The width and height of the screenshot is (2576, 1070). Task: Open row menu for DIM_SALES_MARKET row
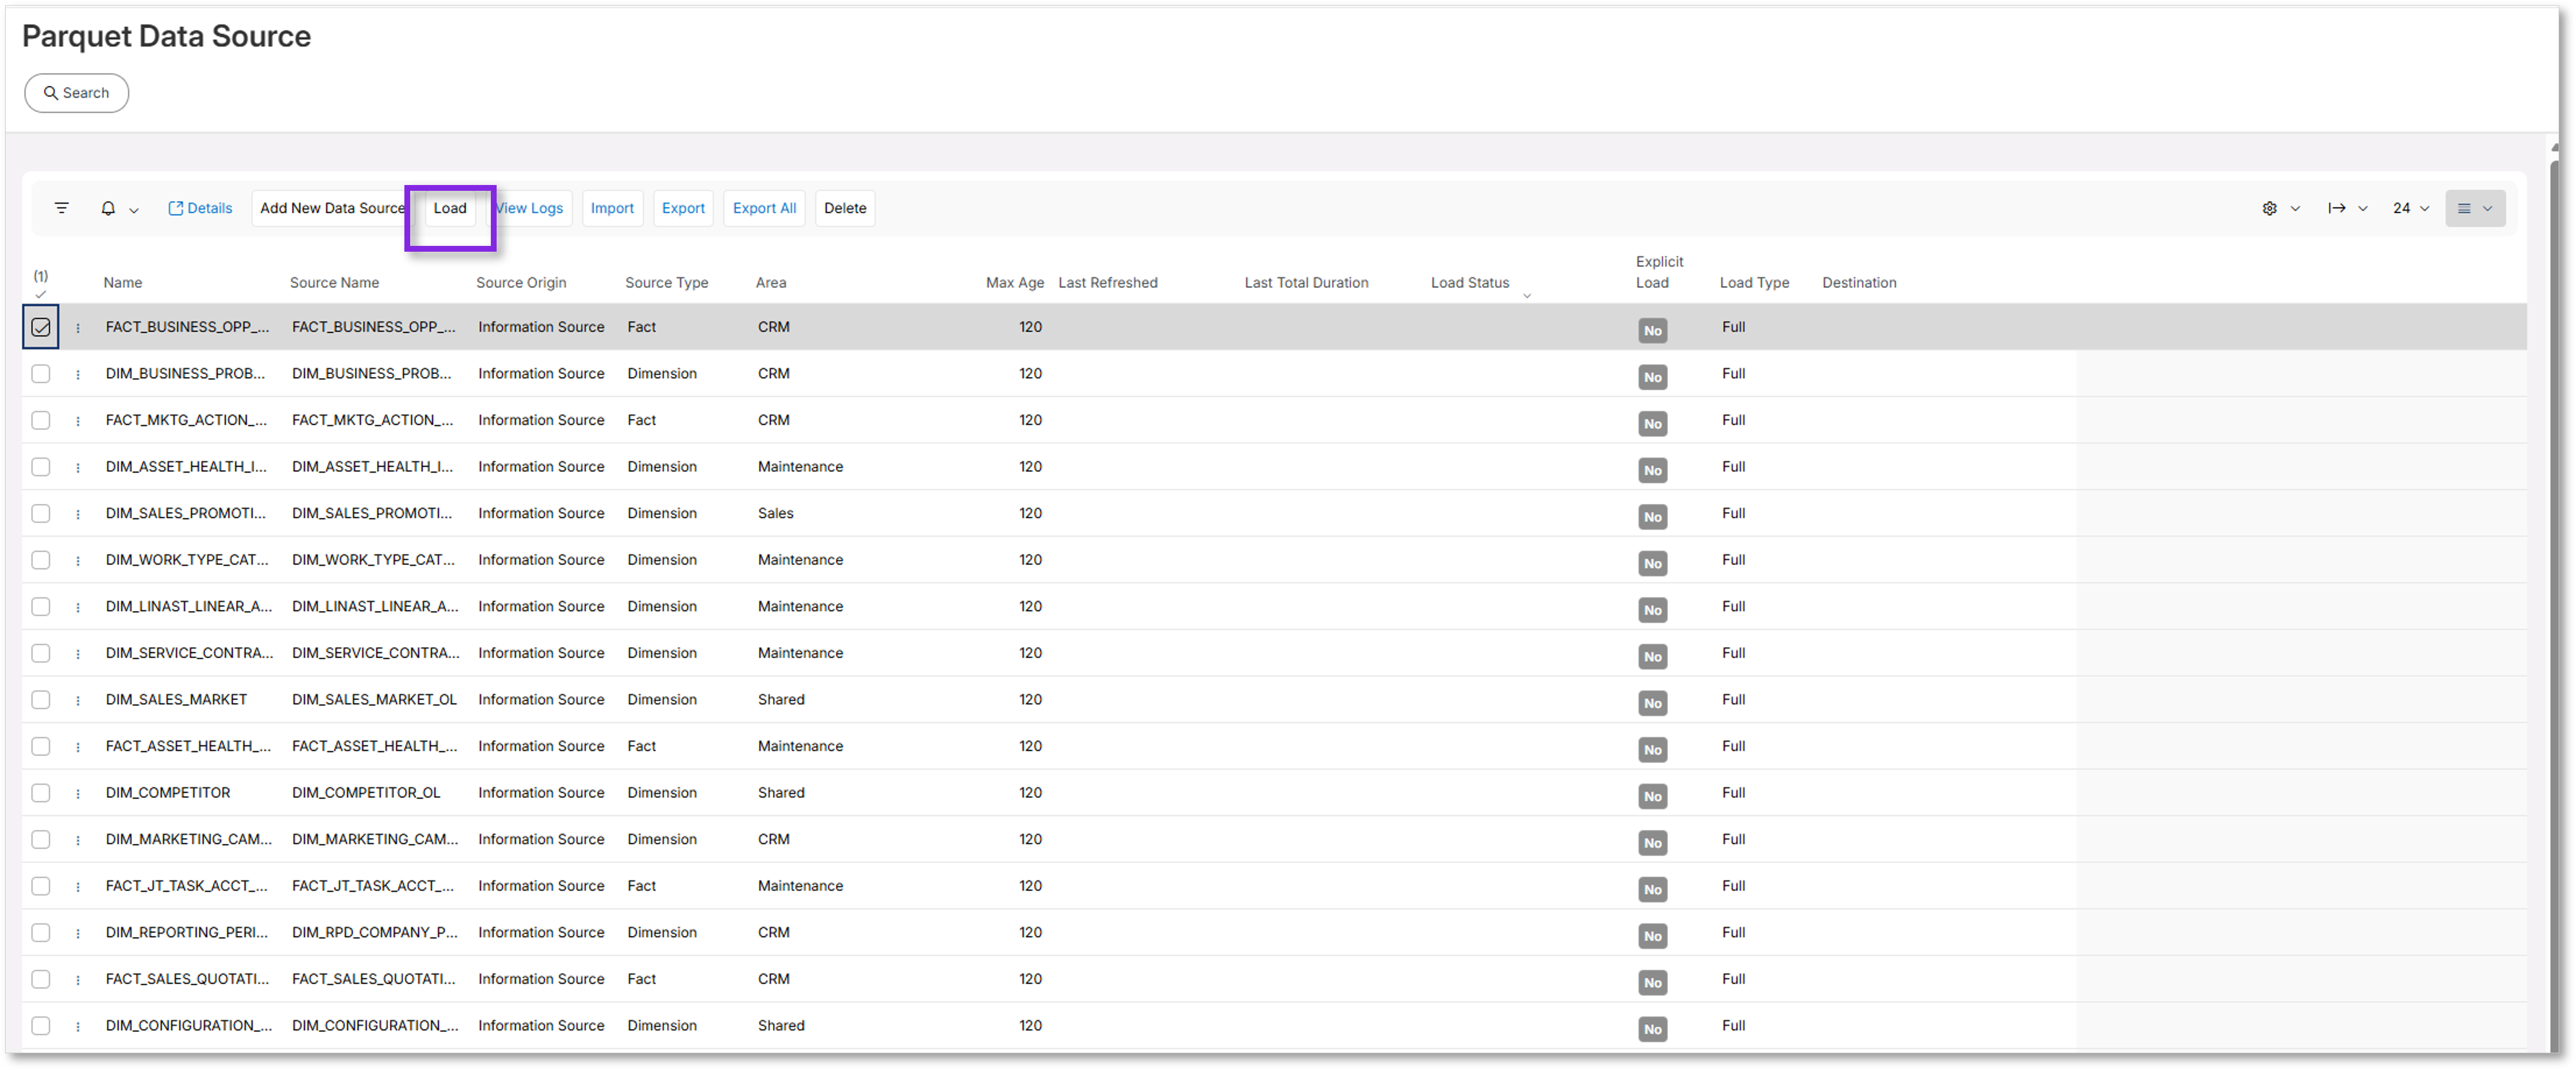pos(78,700)
